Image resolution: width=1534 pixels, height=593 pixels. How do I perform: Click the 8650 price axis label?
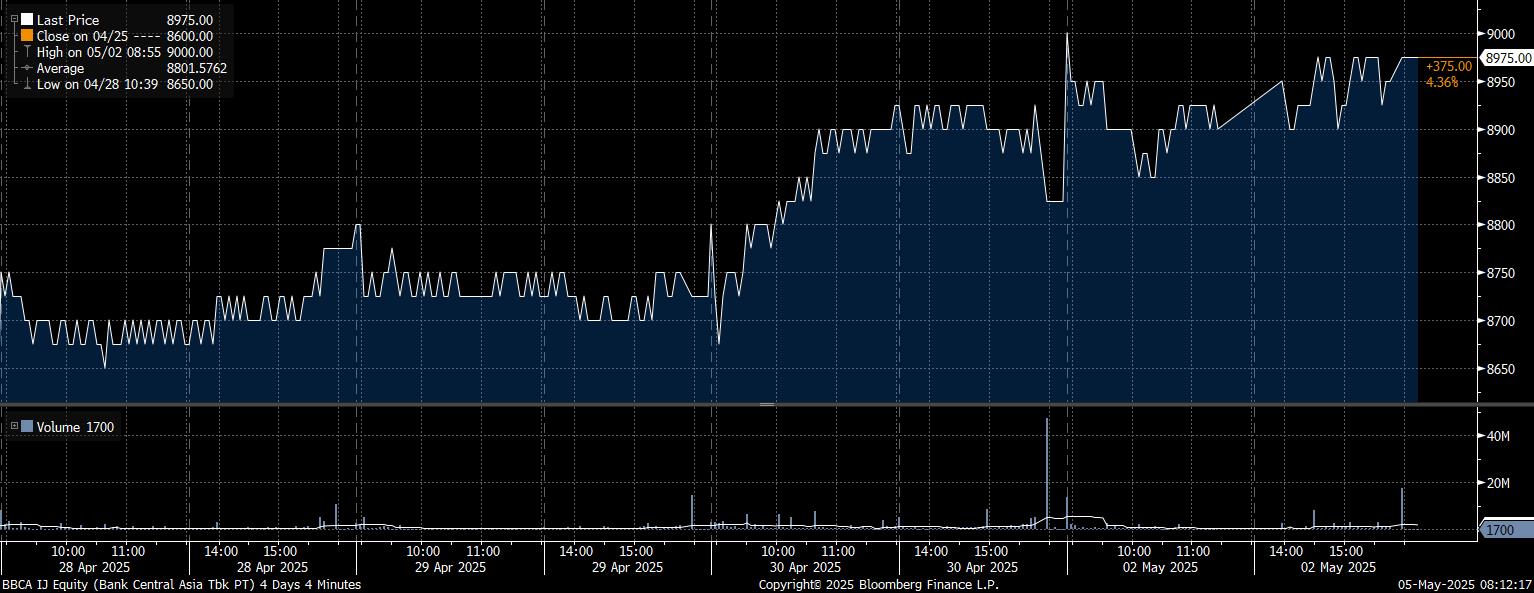pyautogui.click(x=1502, y=370)
